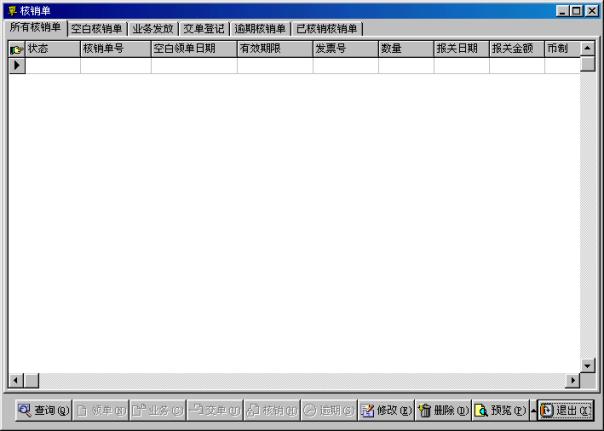Screen dimensions: 604x431
Task: Click the vertical scrollbar up arrow
Action: [x=587, y=49]
